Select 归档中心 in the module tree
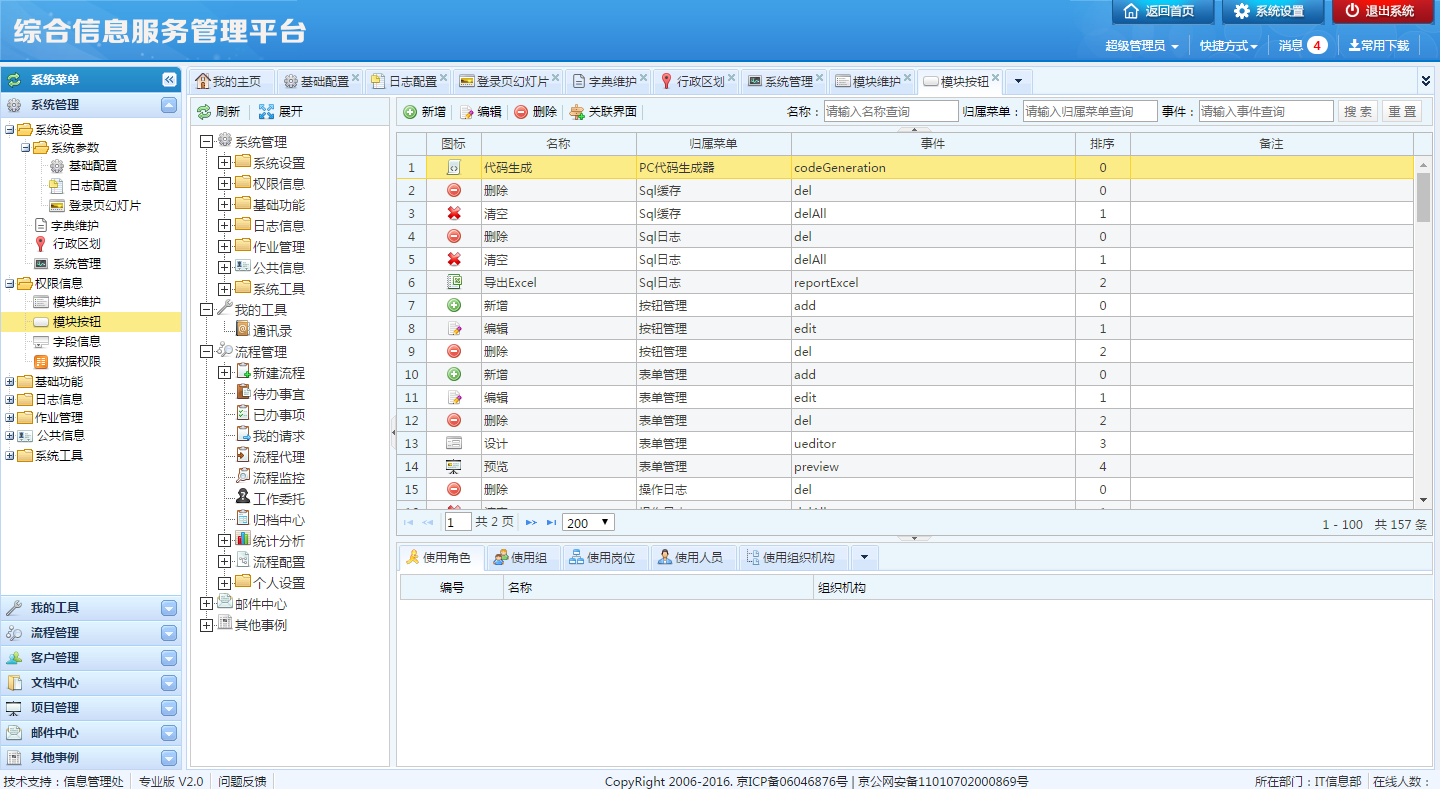The height and width of the screenshot is (789, 1440). 278,521
